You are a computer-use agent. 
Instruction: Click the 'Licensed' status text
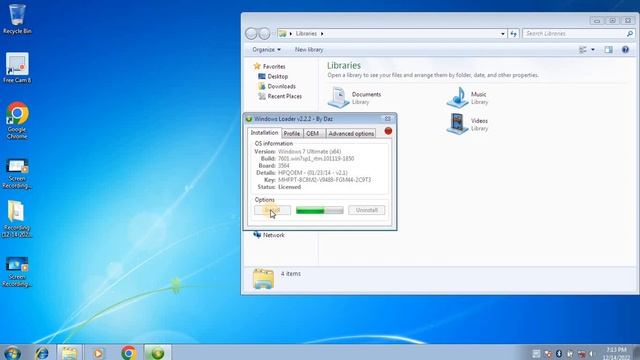click(x=289, y=187)
